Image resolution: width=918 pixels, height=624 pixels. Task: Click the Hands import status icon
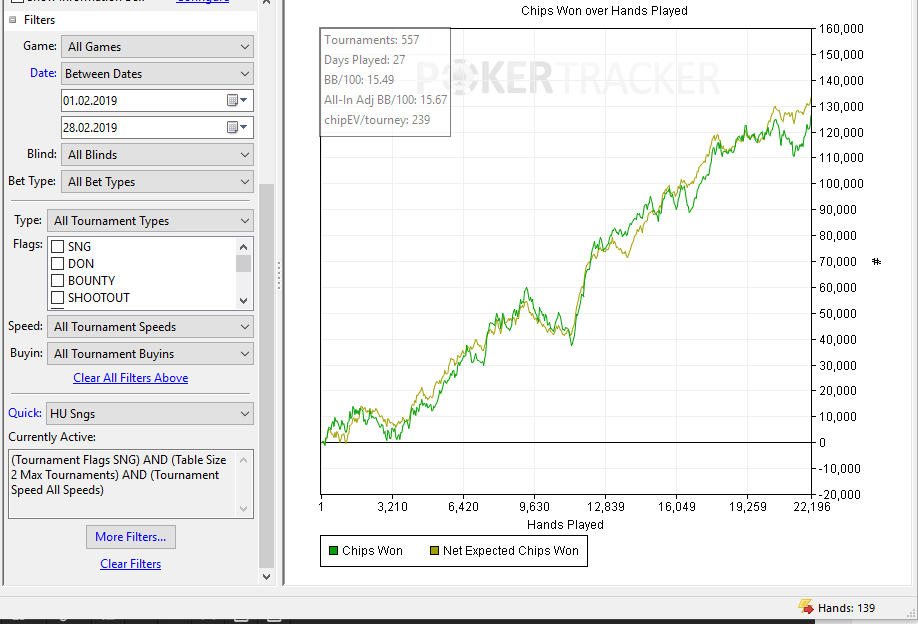click(x=806, y=607)
